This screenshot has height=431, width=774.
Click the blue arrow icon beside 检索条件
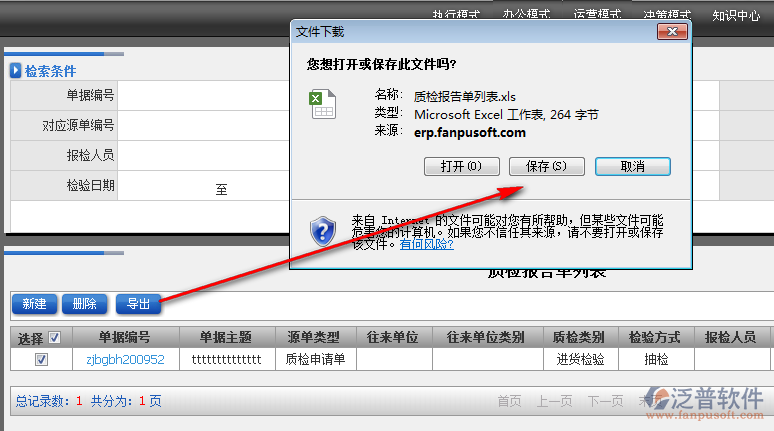point(15,71)
